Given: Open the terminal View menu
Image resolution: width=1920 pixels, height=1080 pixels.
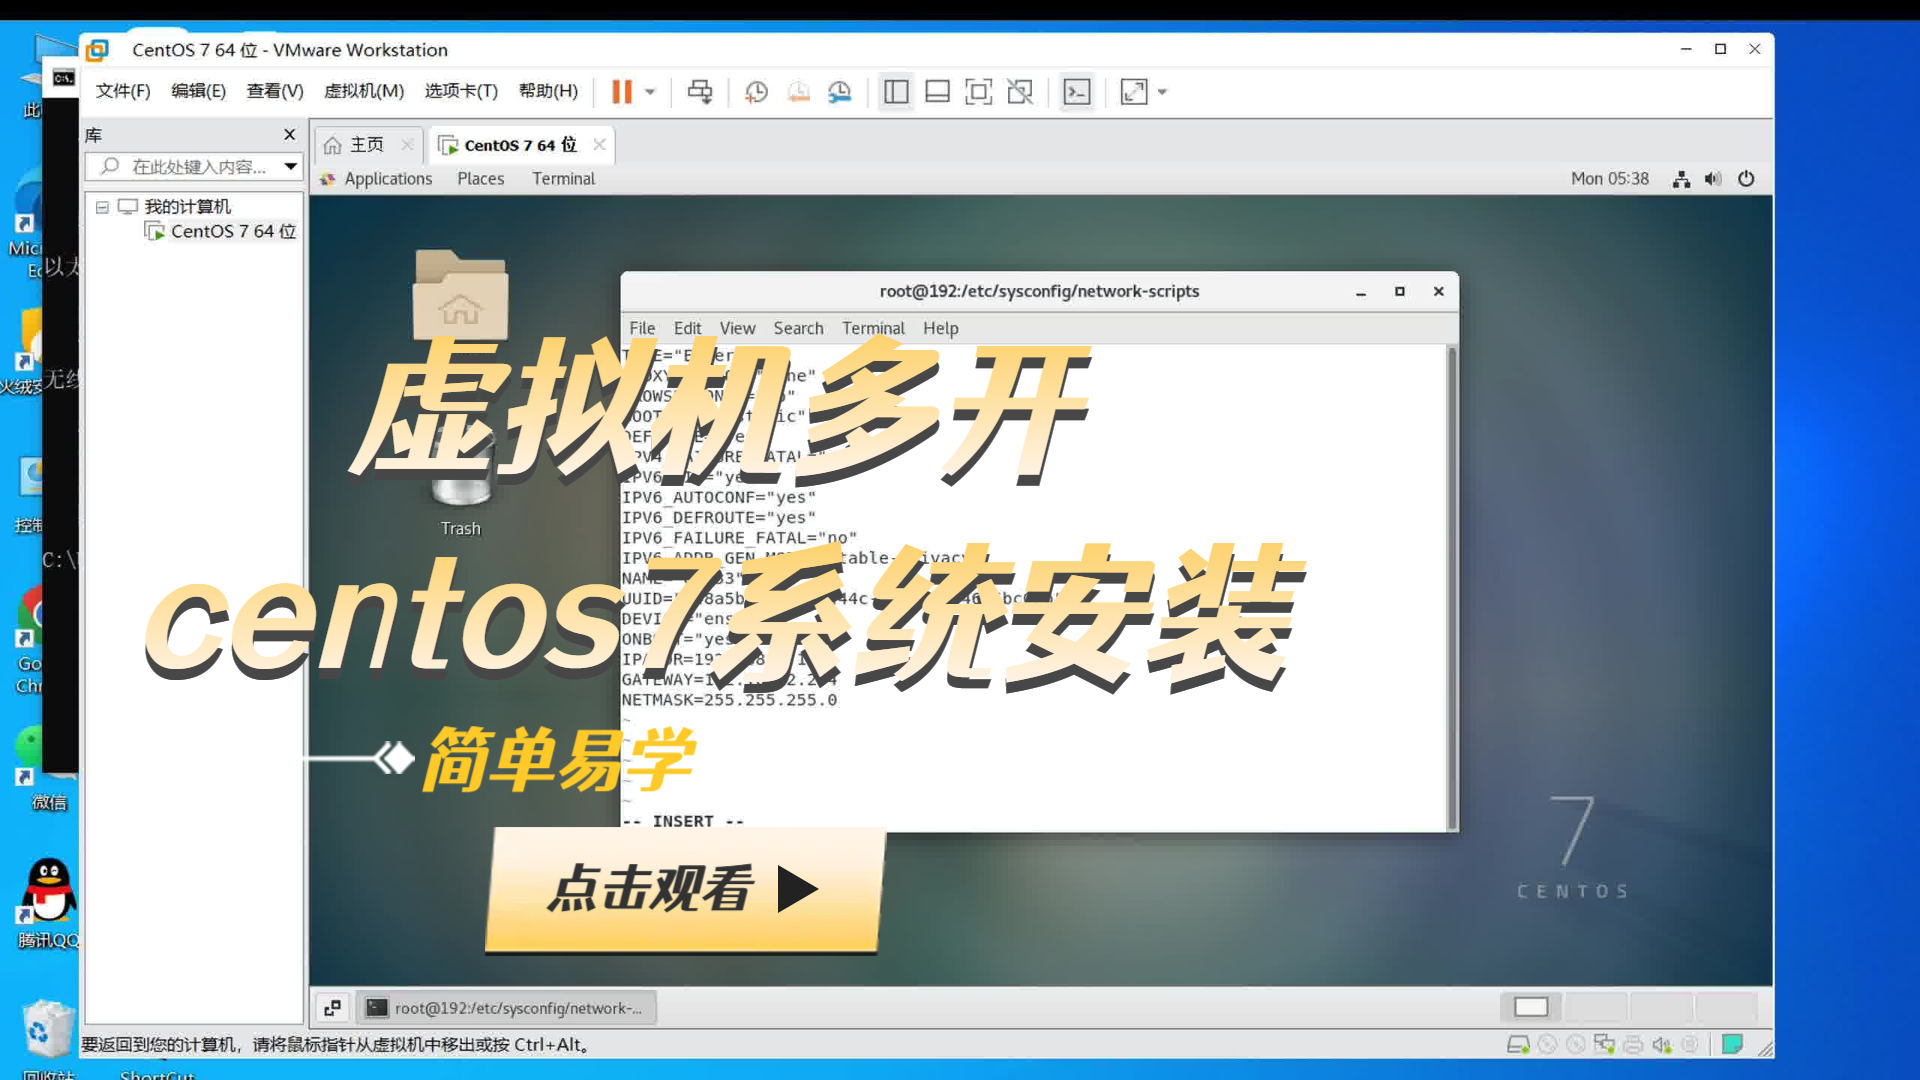Looking at the screenshot, I should click(x=737, y=328).
